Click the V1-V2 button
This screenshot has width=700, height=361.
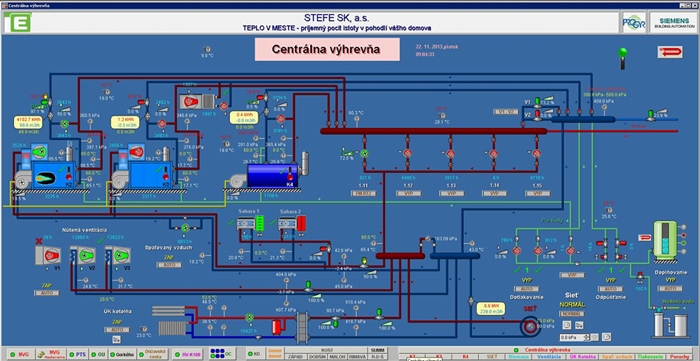tap(506, 112)
